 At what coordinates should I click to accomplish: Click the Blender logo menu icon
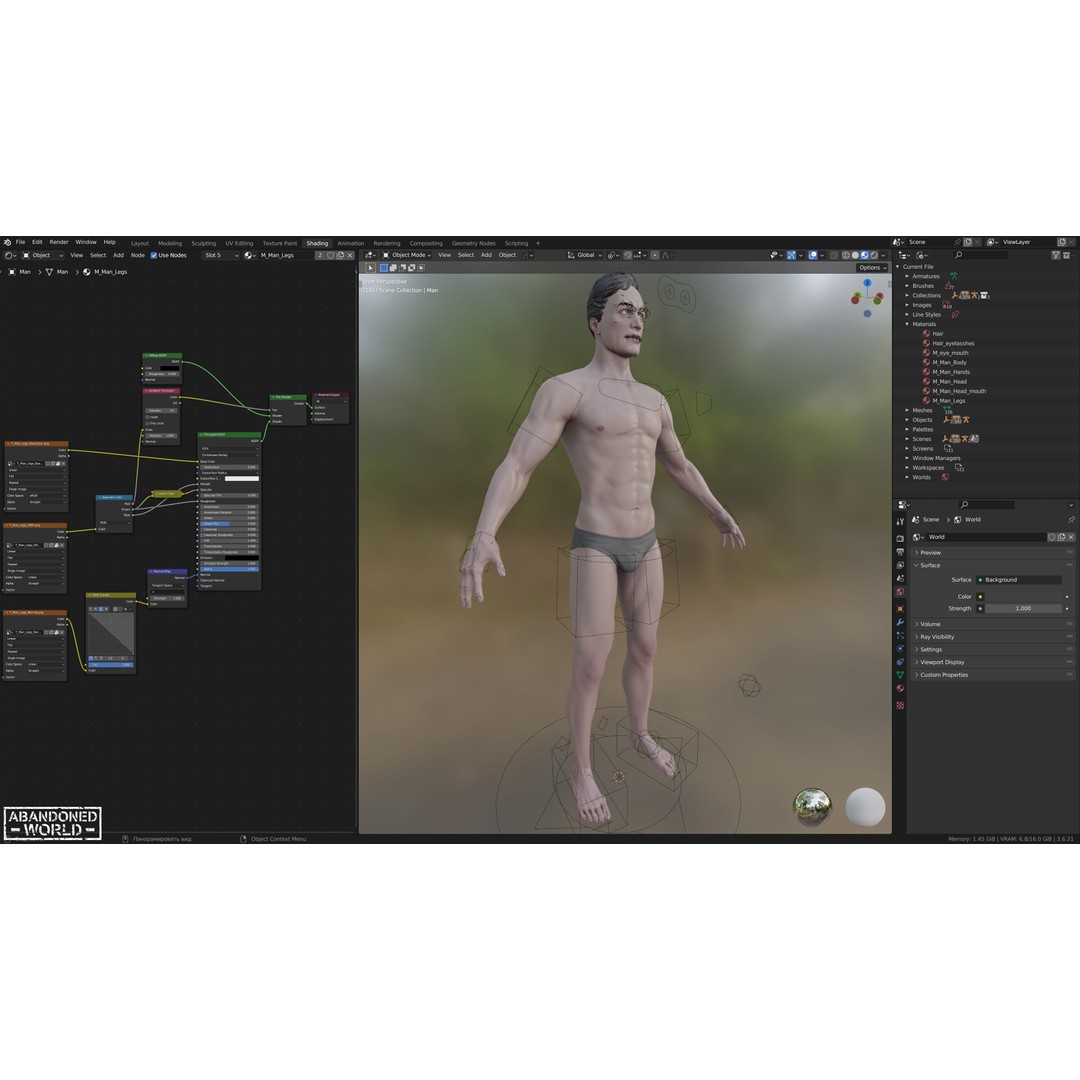(x=8, y=242)
